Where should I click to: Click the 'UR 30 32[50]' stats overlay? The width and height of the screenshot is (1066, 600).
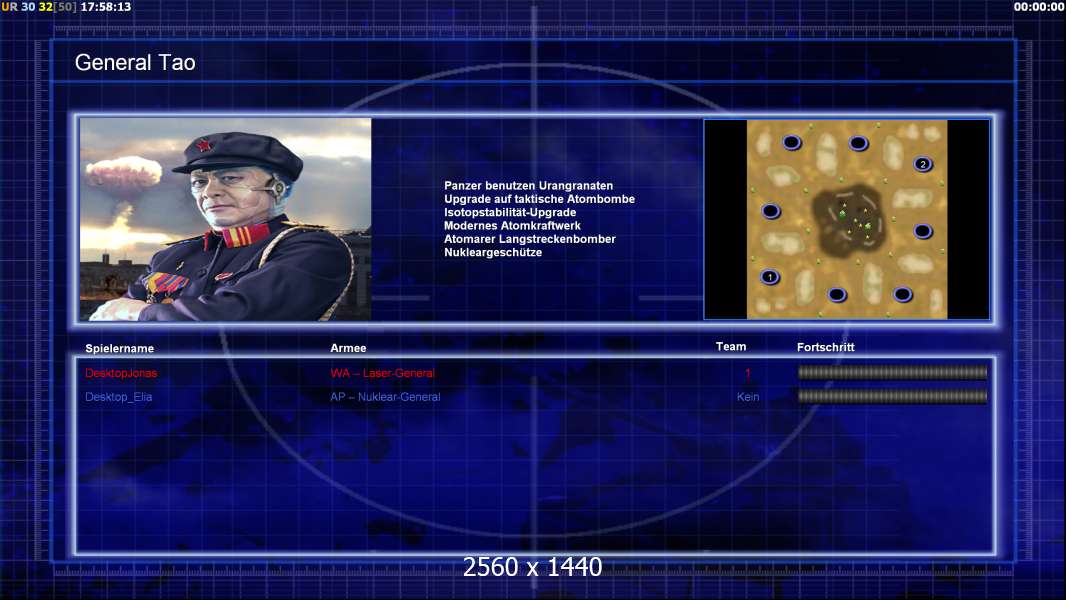pyautogui.click(x=39, y=7)
